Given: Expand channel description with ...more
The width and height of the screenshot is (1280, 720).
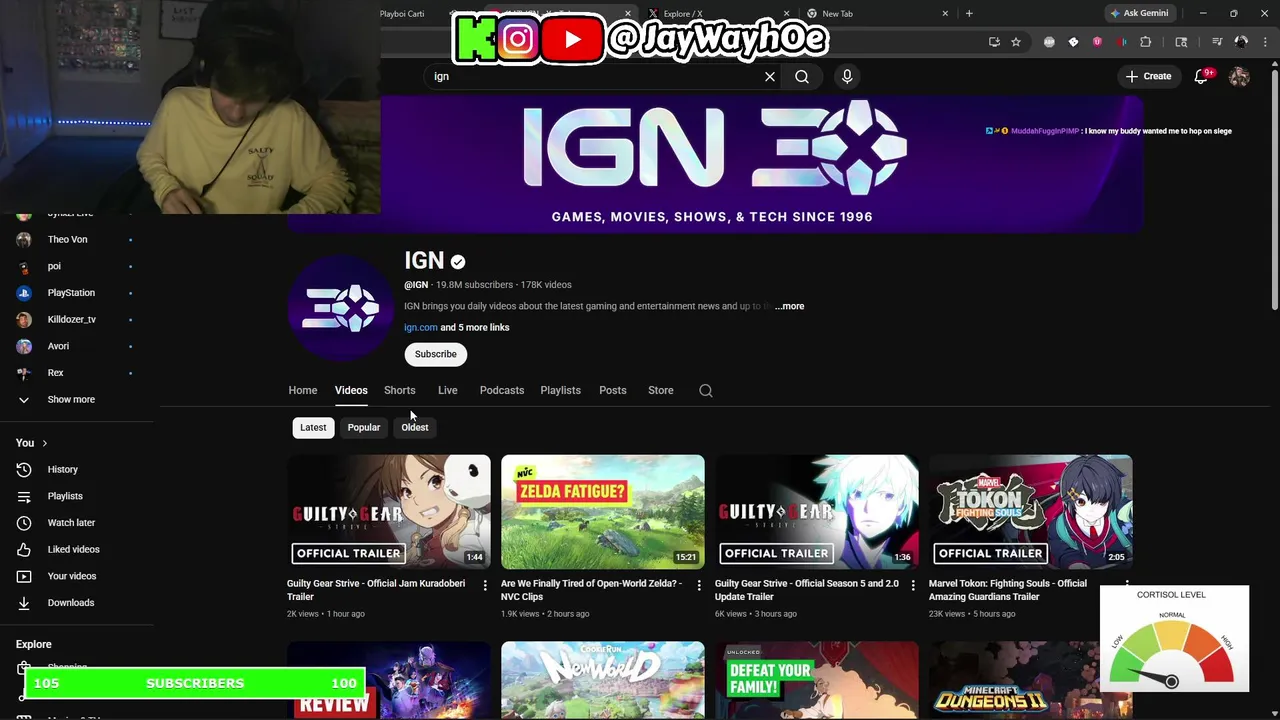Looking at the screenshot, I should click(789, 306).
